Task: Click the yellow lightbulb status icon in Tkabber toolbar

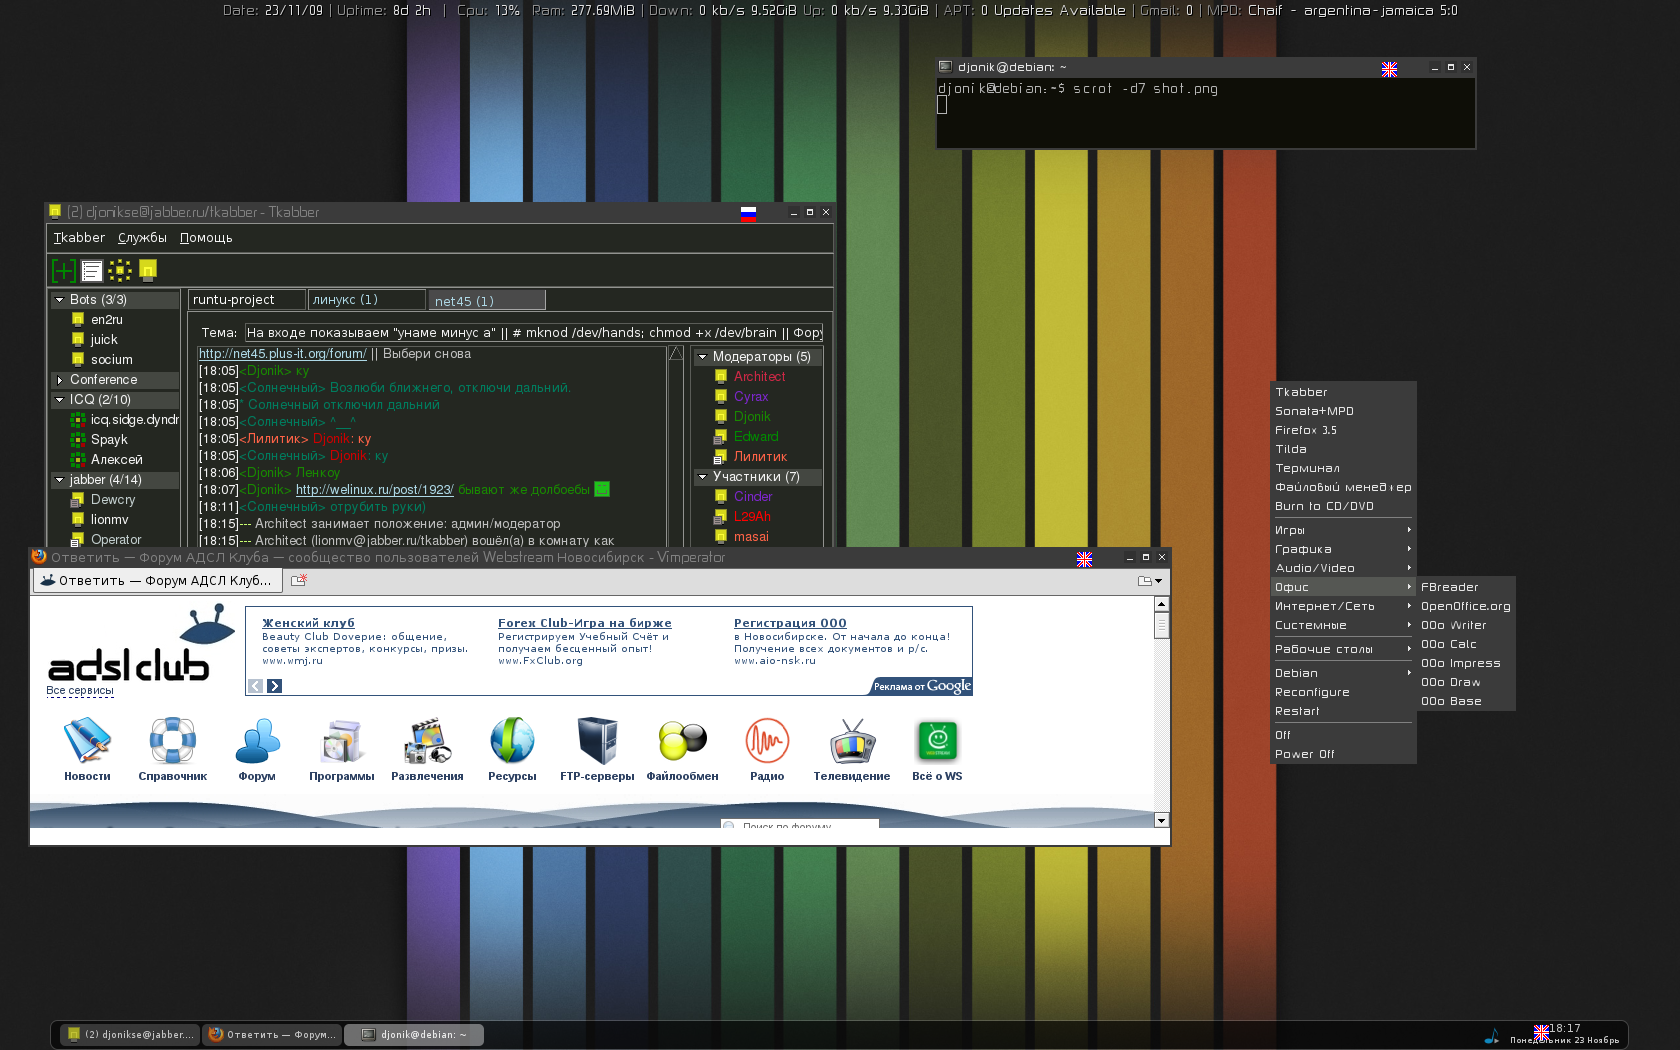Action: point(148,270)
